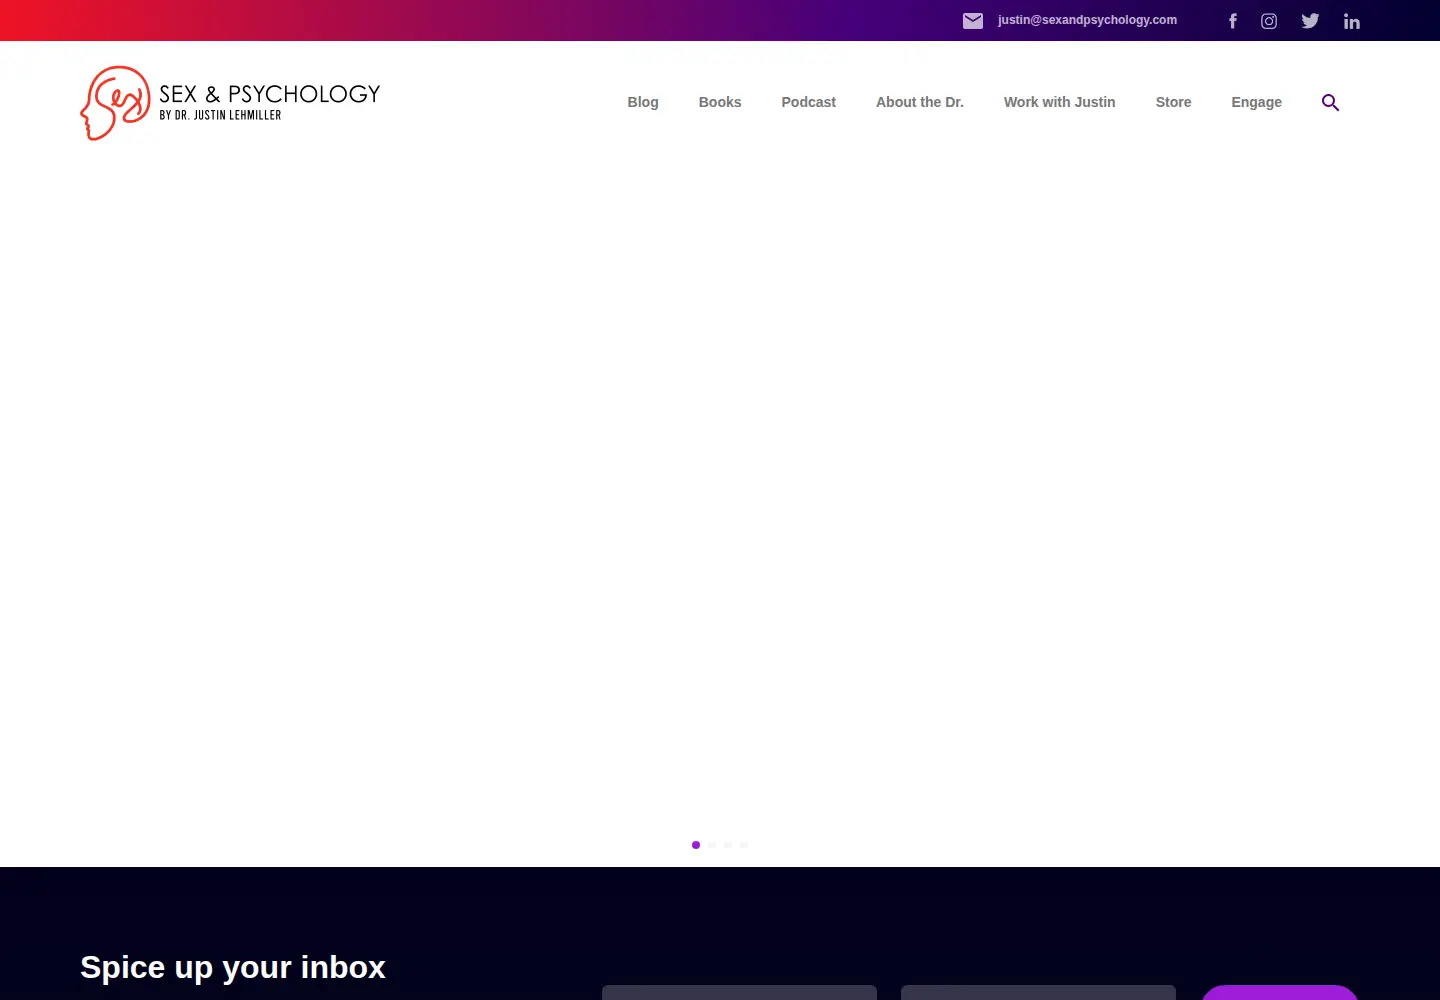1440x1000 pixels.
Task: Open the LinkedIn social icon
Action: (x=1352, y=21)
